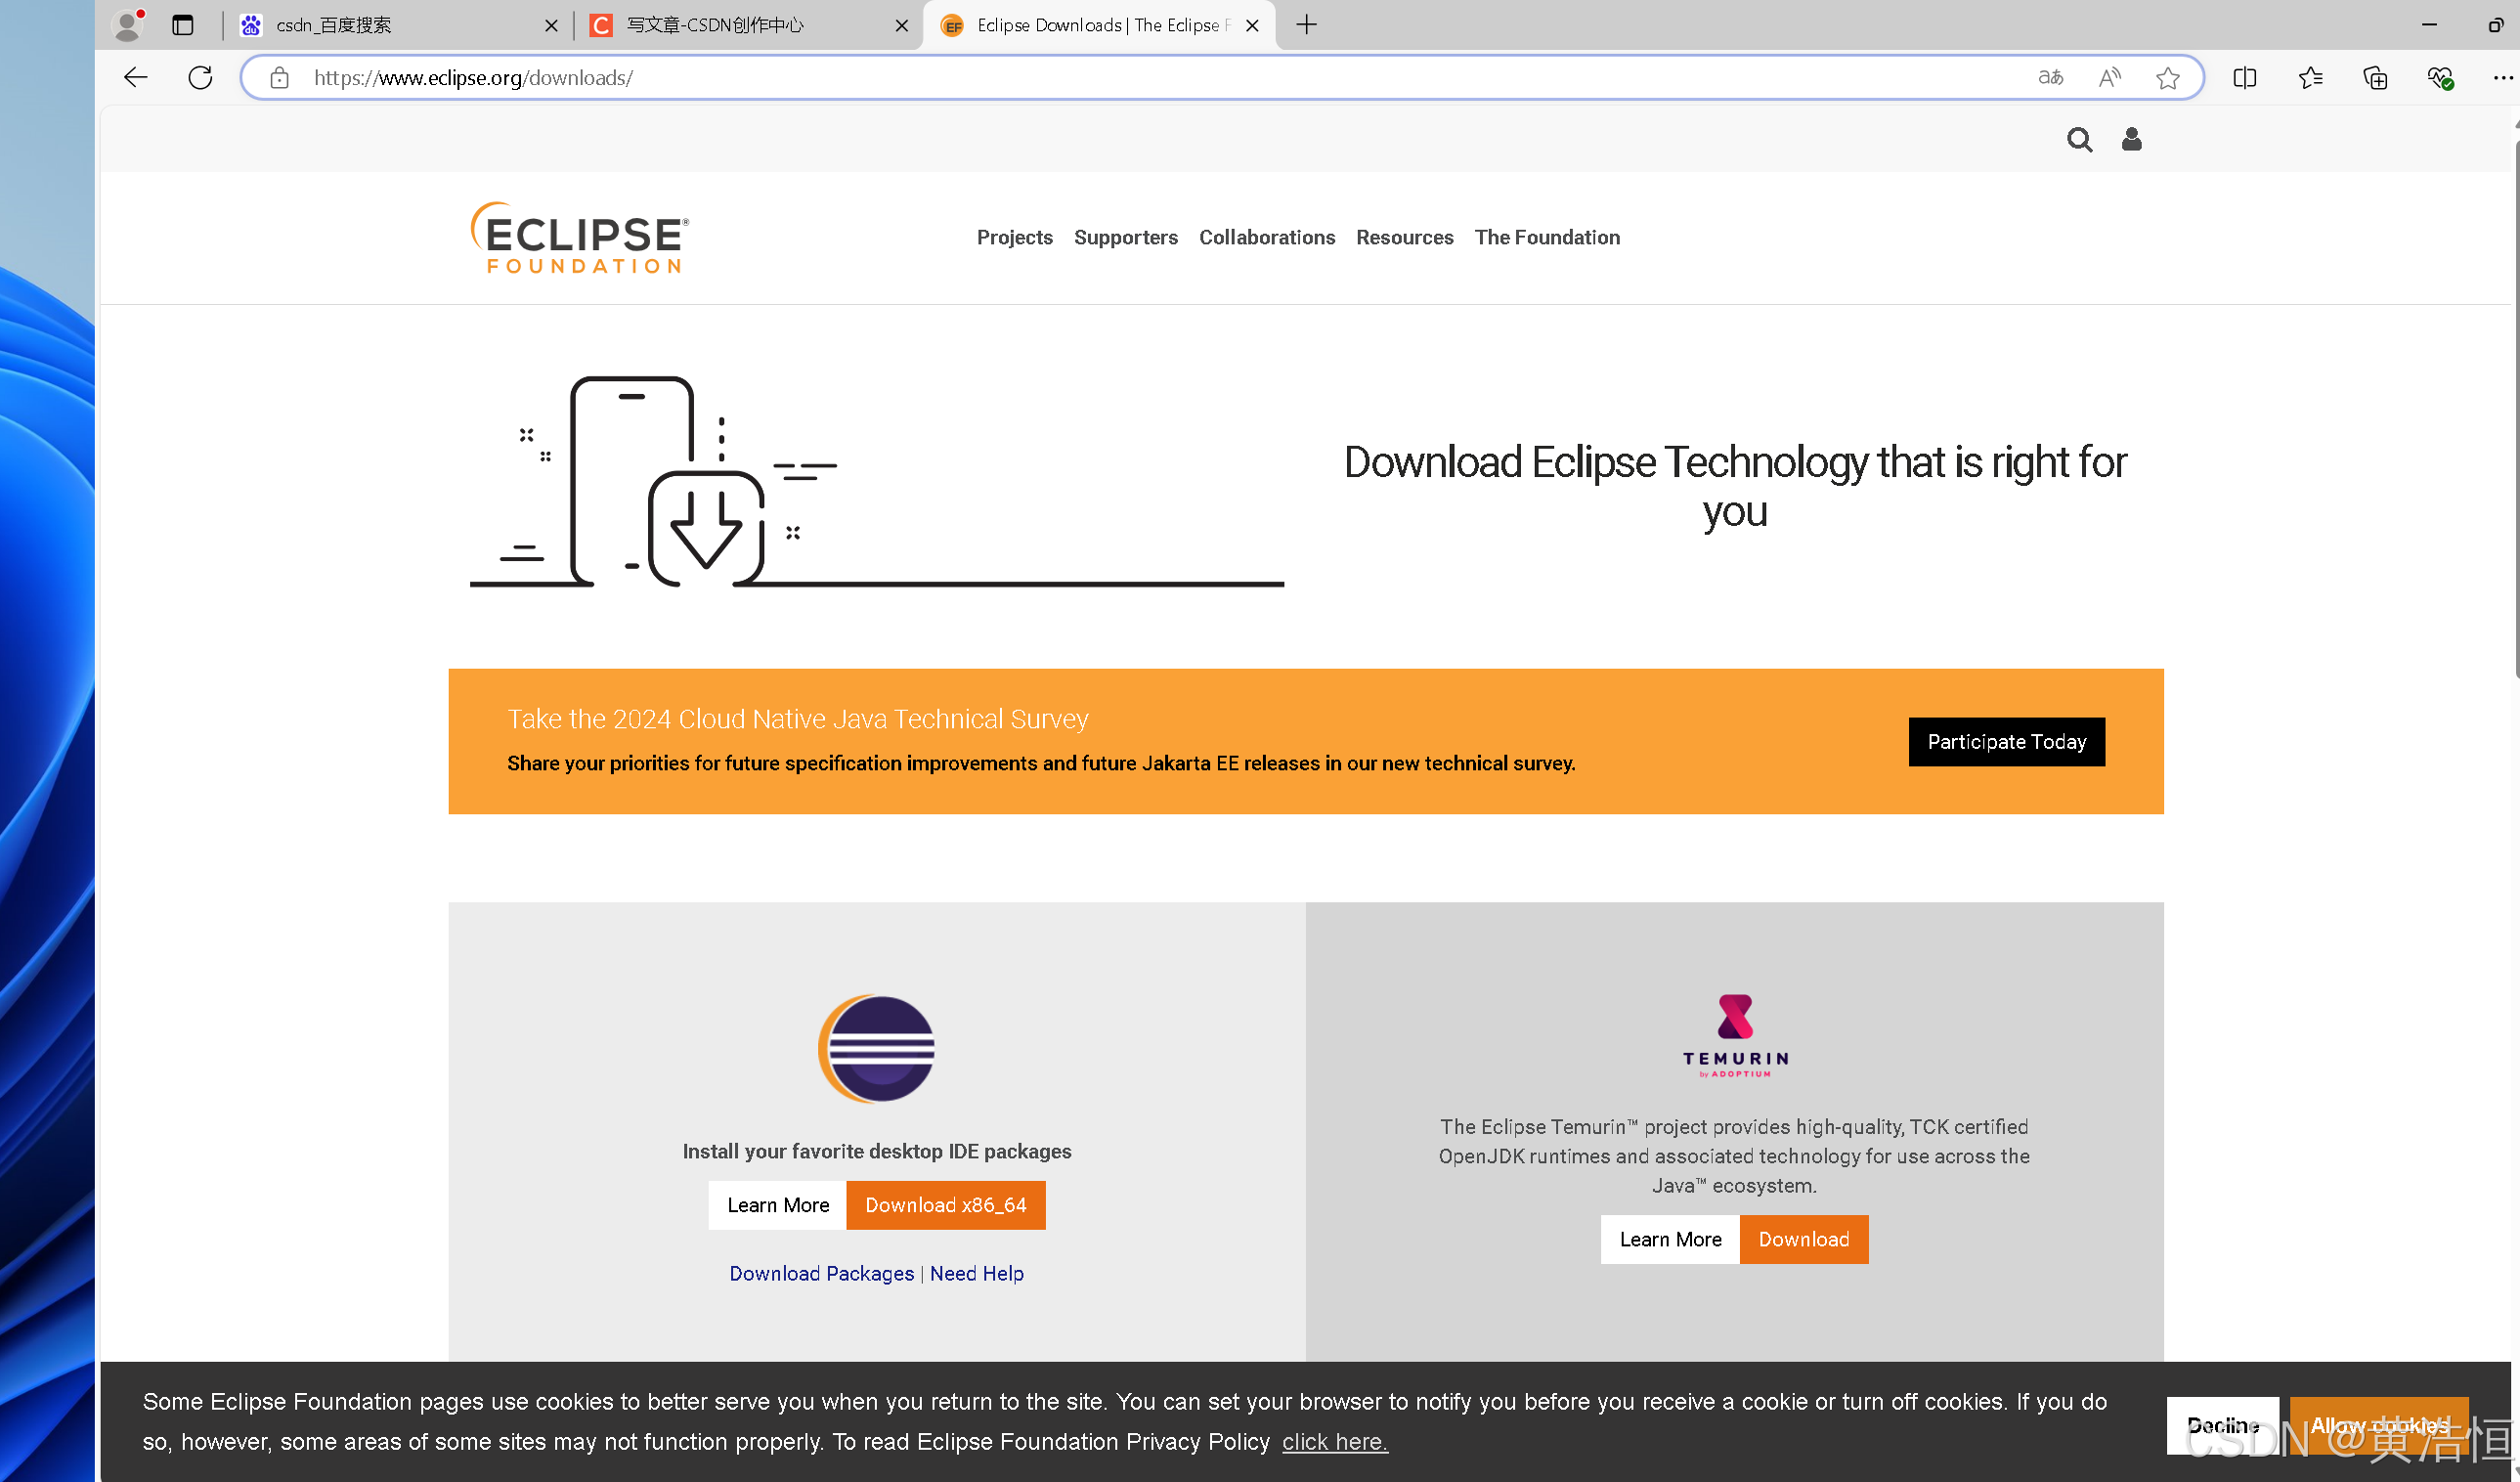The height and width of the screenshot is (1482, 2520).
Task: Click the Allow cookies button
Action: (2378, 1424)
